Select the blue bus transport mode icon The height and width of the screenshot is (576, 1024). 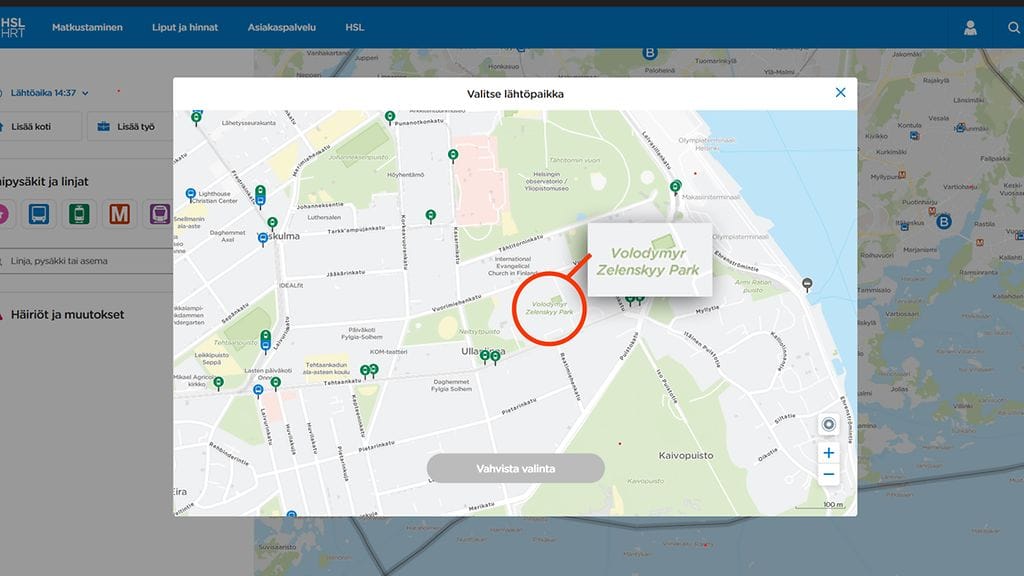click(39, 213)
